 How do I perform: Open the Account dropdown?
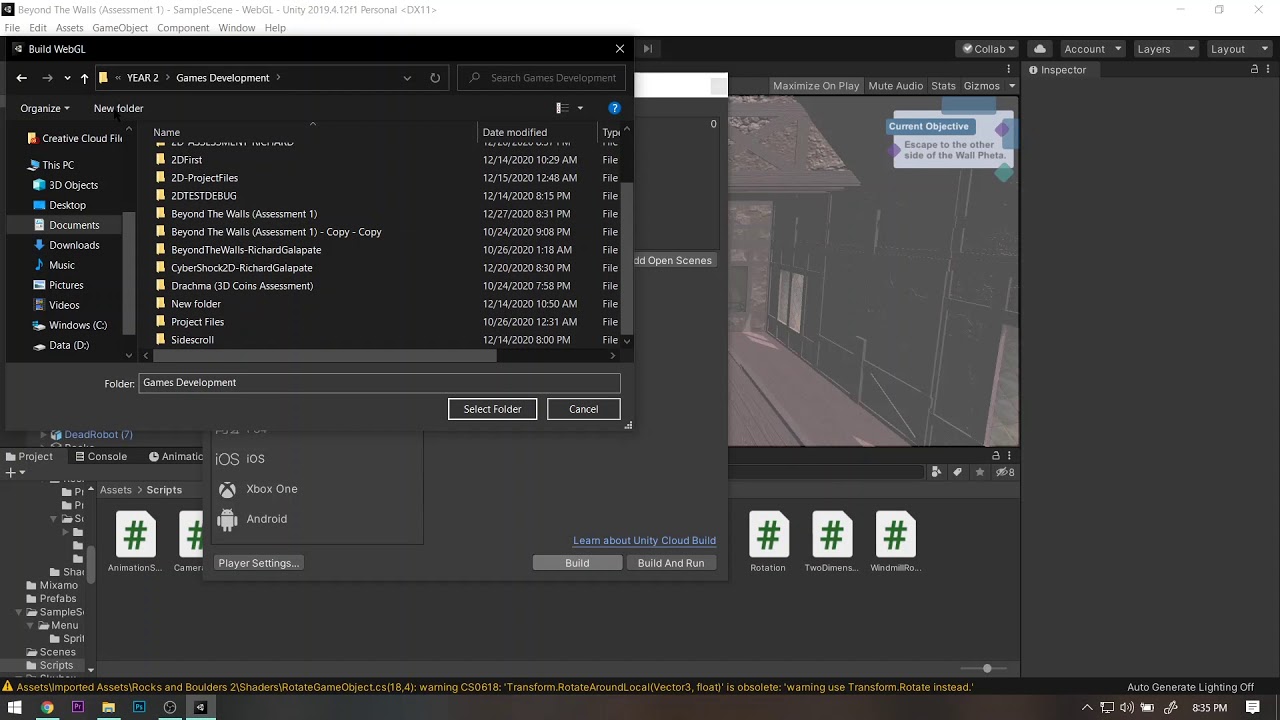[1092, 49]
